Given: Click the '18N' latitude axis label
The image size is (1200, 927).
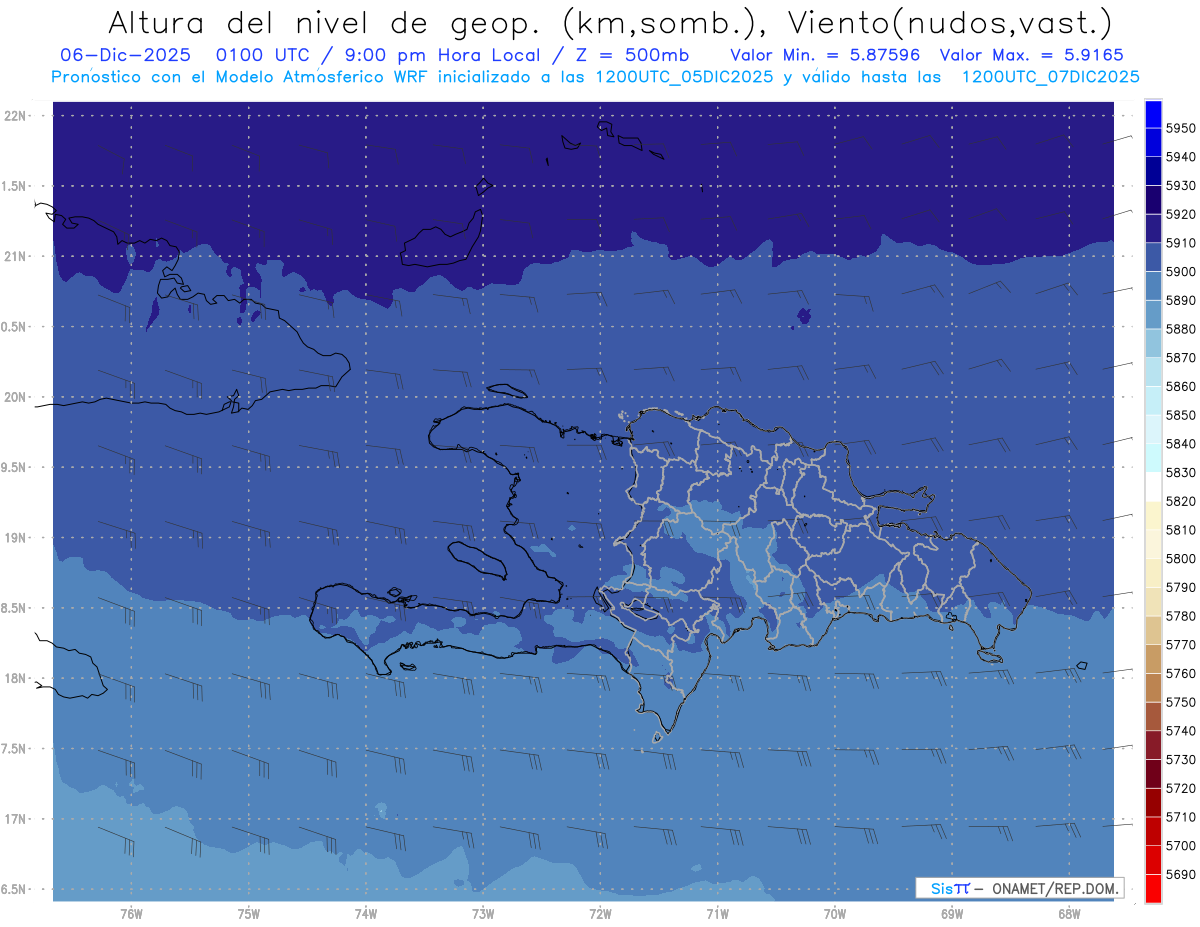Looking at the screenshot, I should pyautogui.click(x=15, y=679).
